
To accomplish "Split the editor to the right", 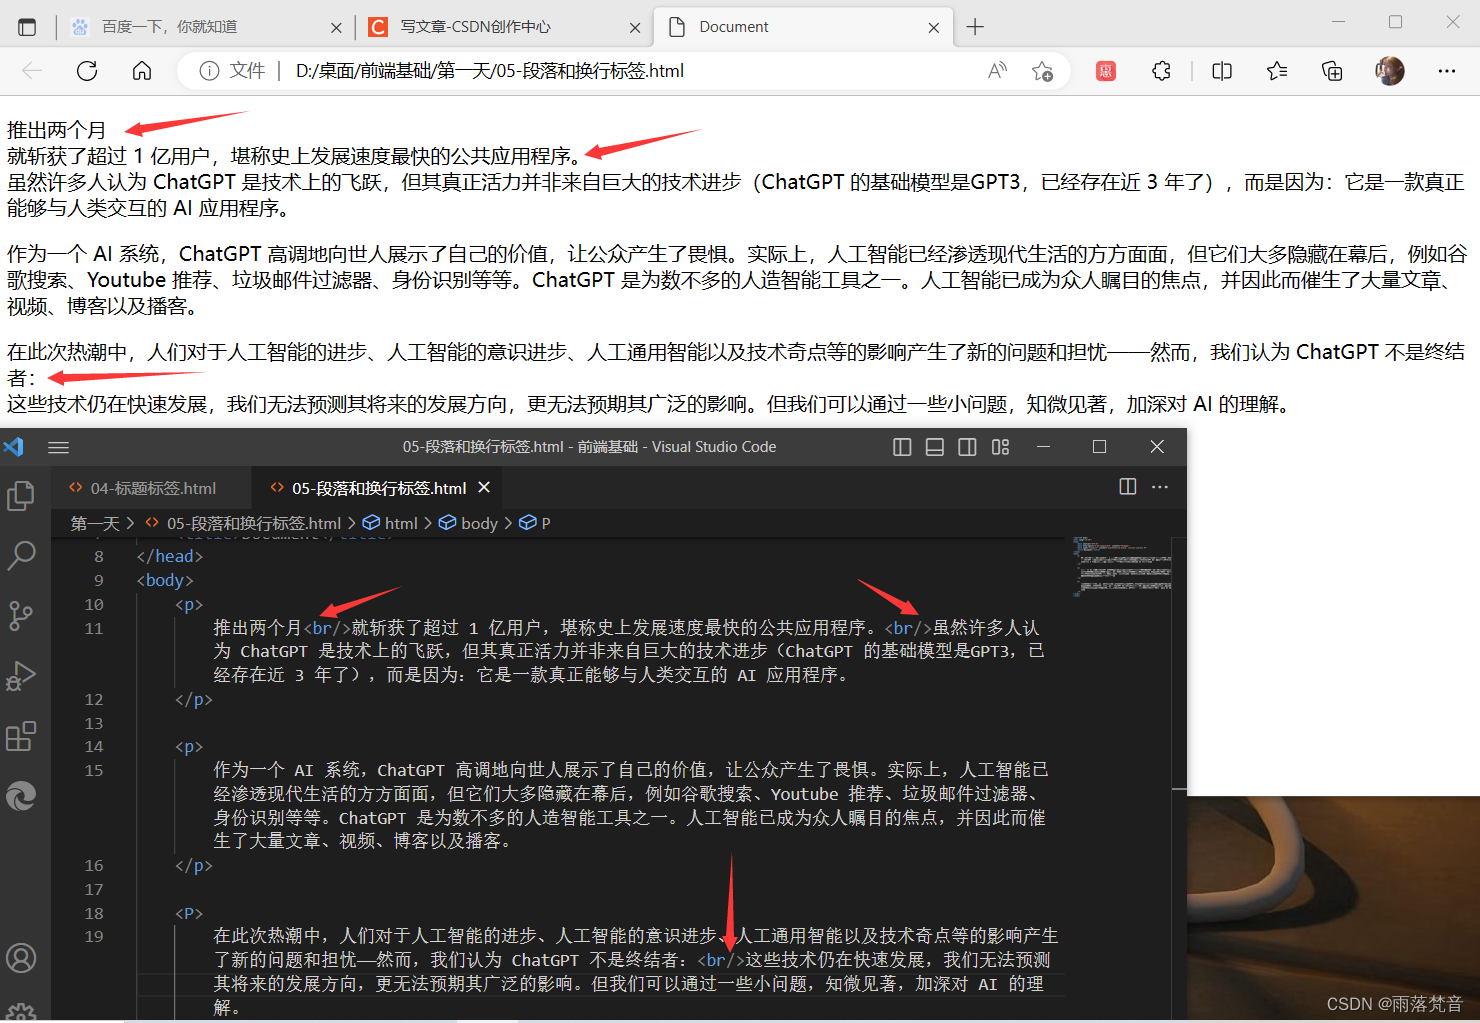I will pos(1128,487).
